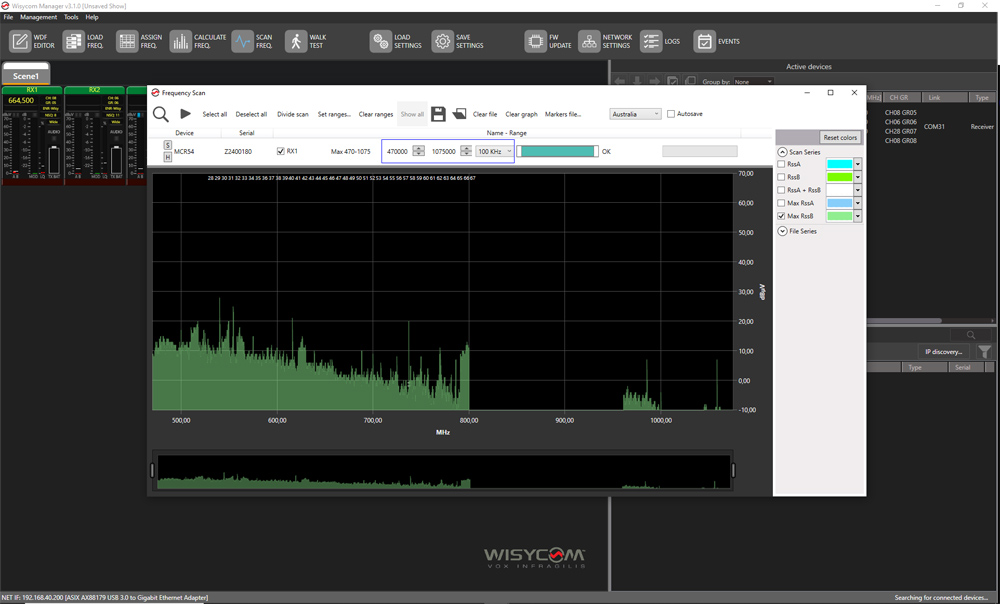Click the Reset colors button
This screenshot has width=1000, height=604.
point(840,137)
